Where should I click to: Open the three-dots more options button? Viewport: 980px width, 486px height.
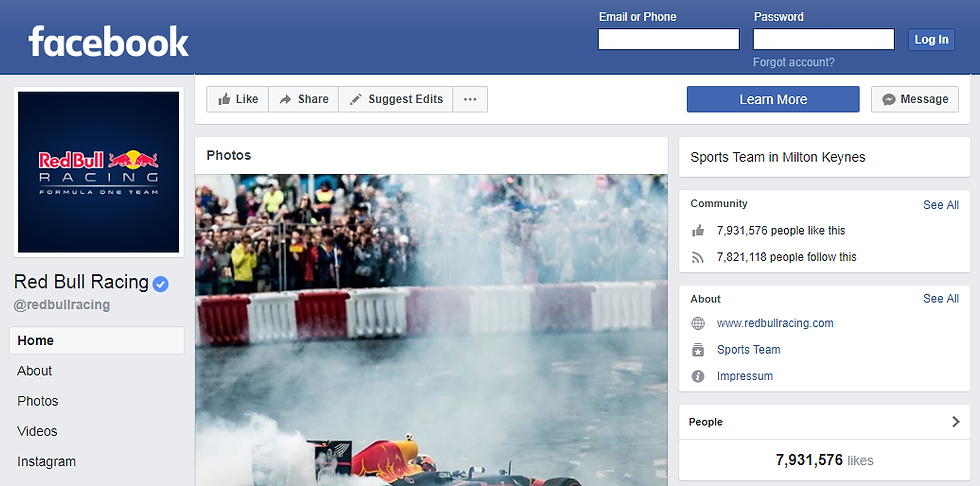click(470, 99)
